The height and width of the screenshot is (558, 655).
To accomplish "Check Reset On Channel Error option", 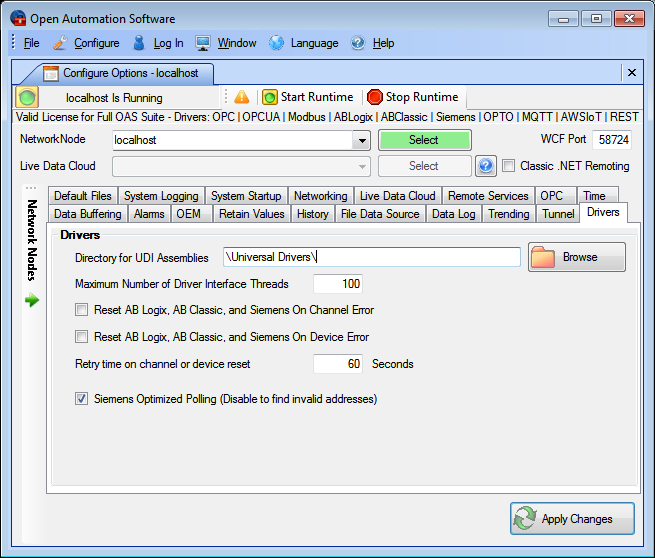I will 81,309.
